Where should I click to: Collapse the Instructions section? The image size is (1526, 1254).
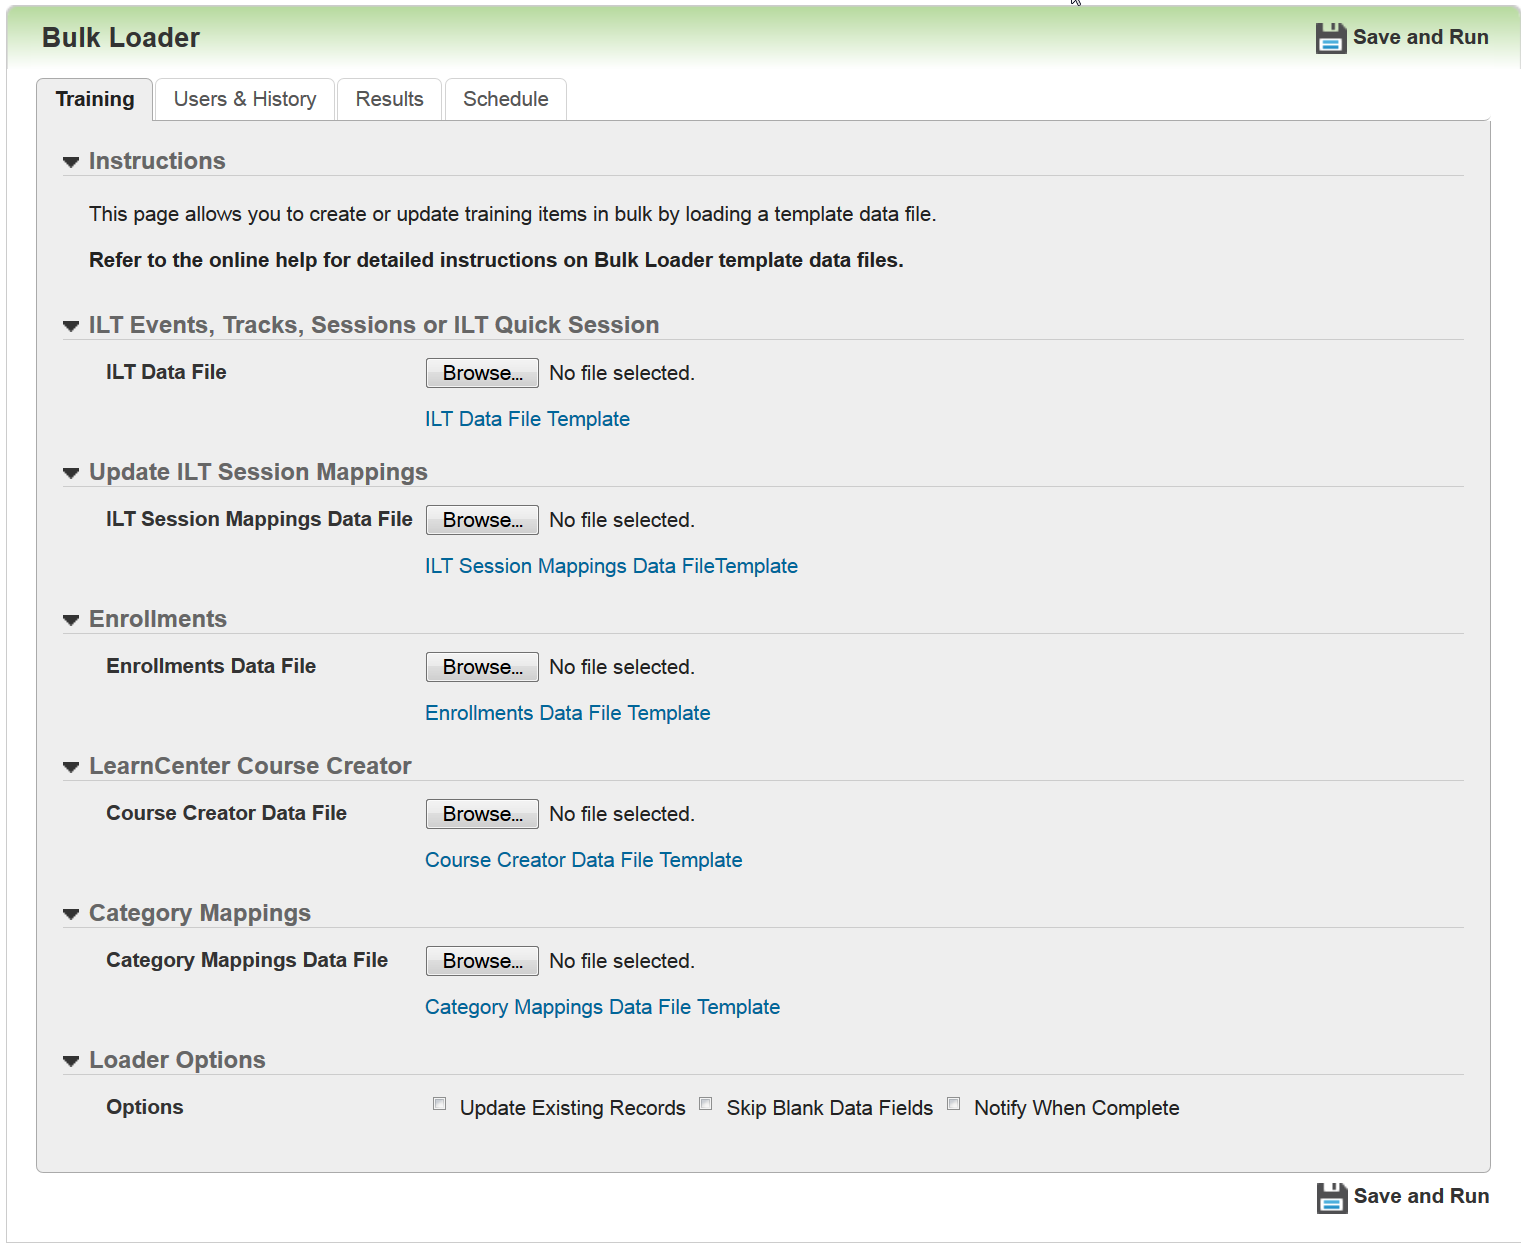click(x=71, y=162)
